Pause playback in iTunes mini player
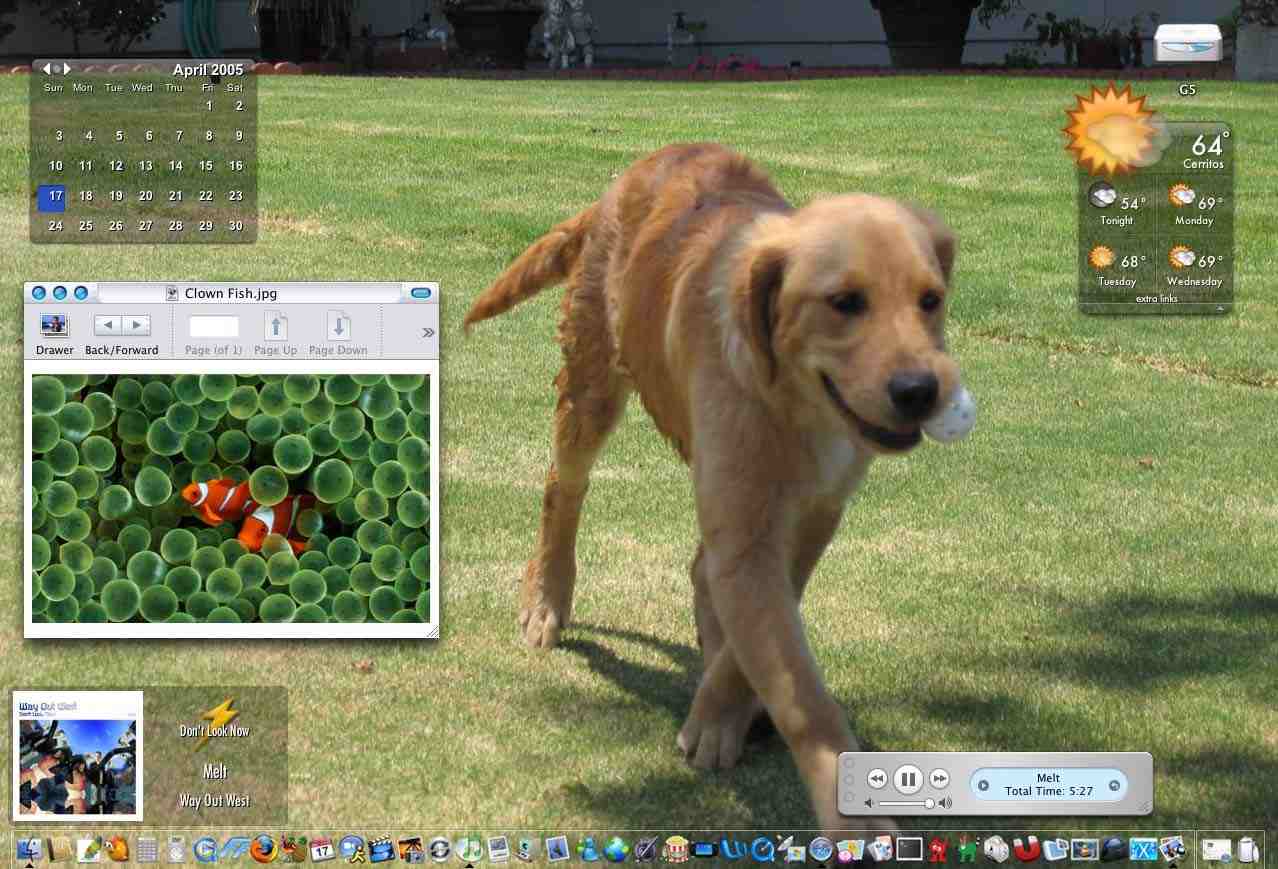1278x869 pixels. point(907,778)
